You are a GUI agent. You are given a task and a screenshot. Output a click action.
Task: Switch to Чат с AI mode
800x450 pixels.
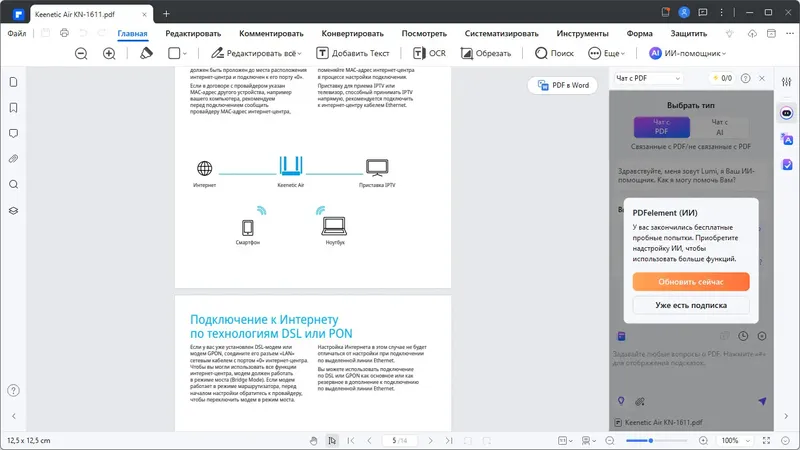719,127
